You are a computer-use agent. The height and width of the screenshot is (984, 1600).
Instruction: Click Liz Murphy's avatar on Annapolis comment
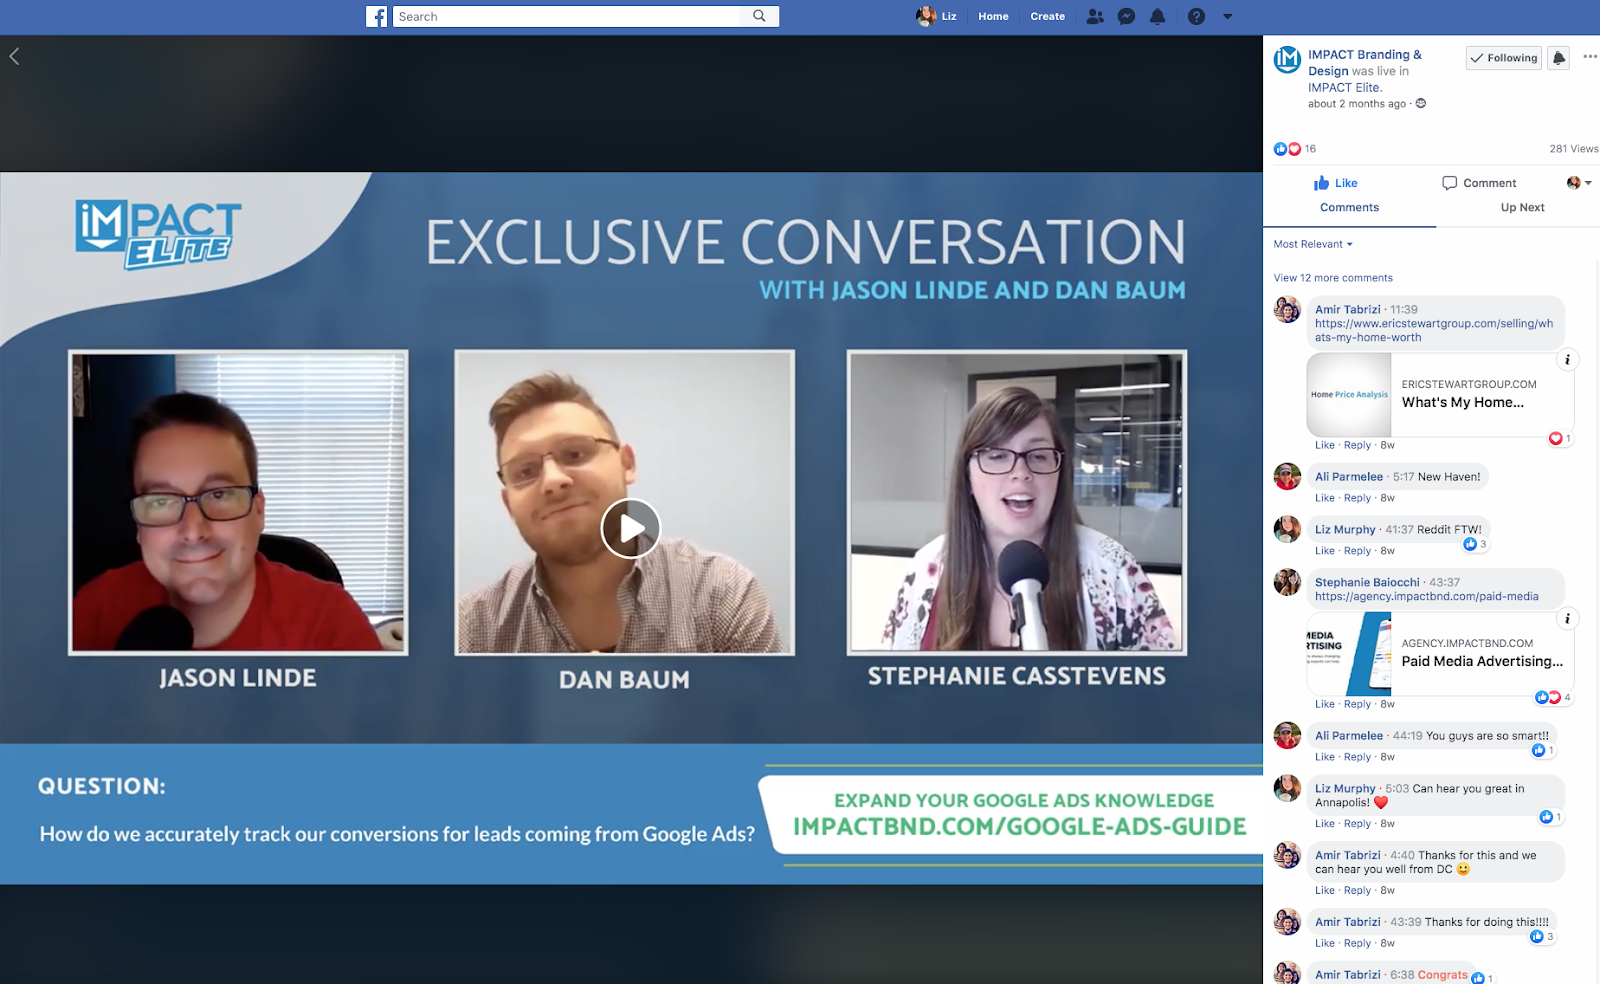click(x=1287, y=788)
